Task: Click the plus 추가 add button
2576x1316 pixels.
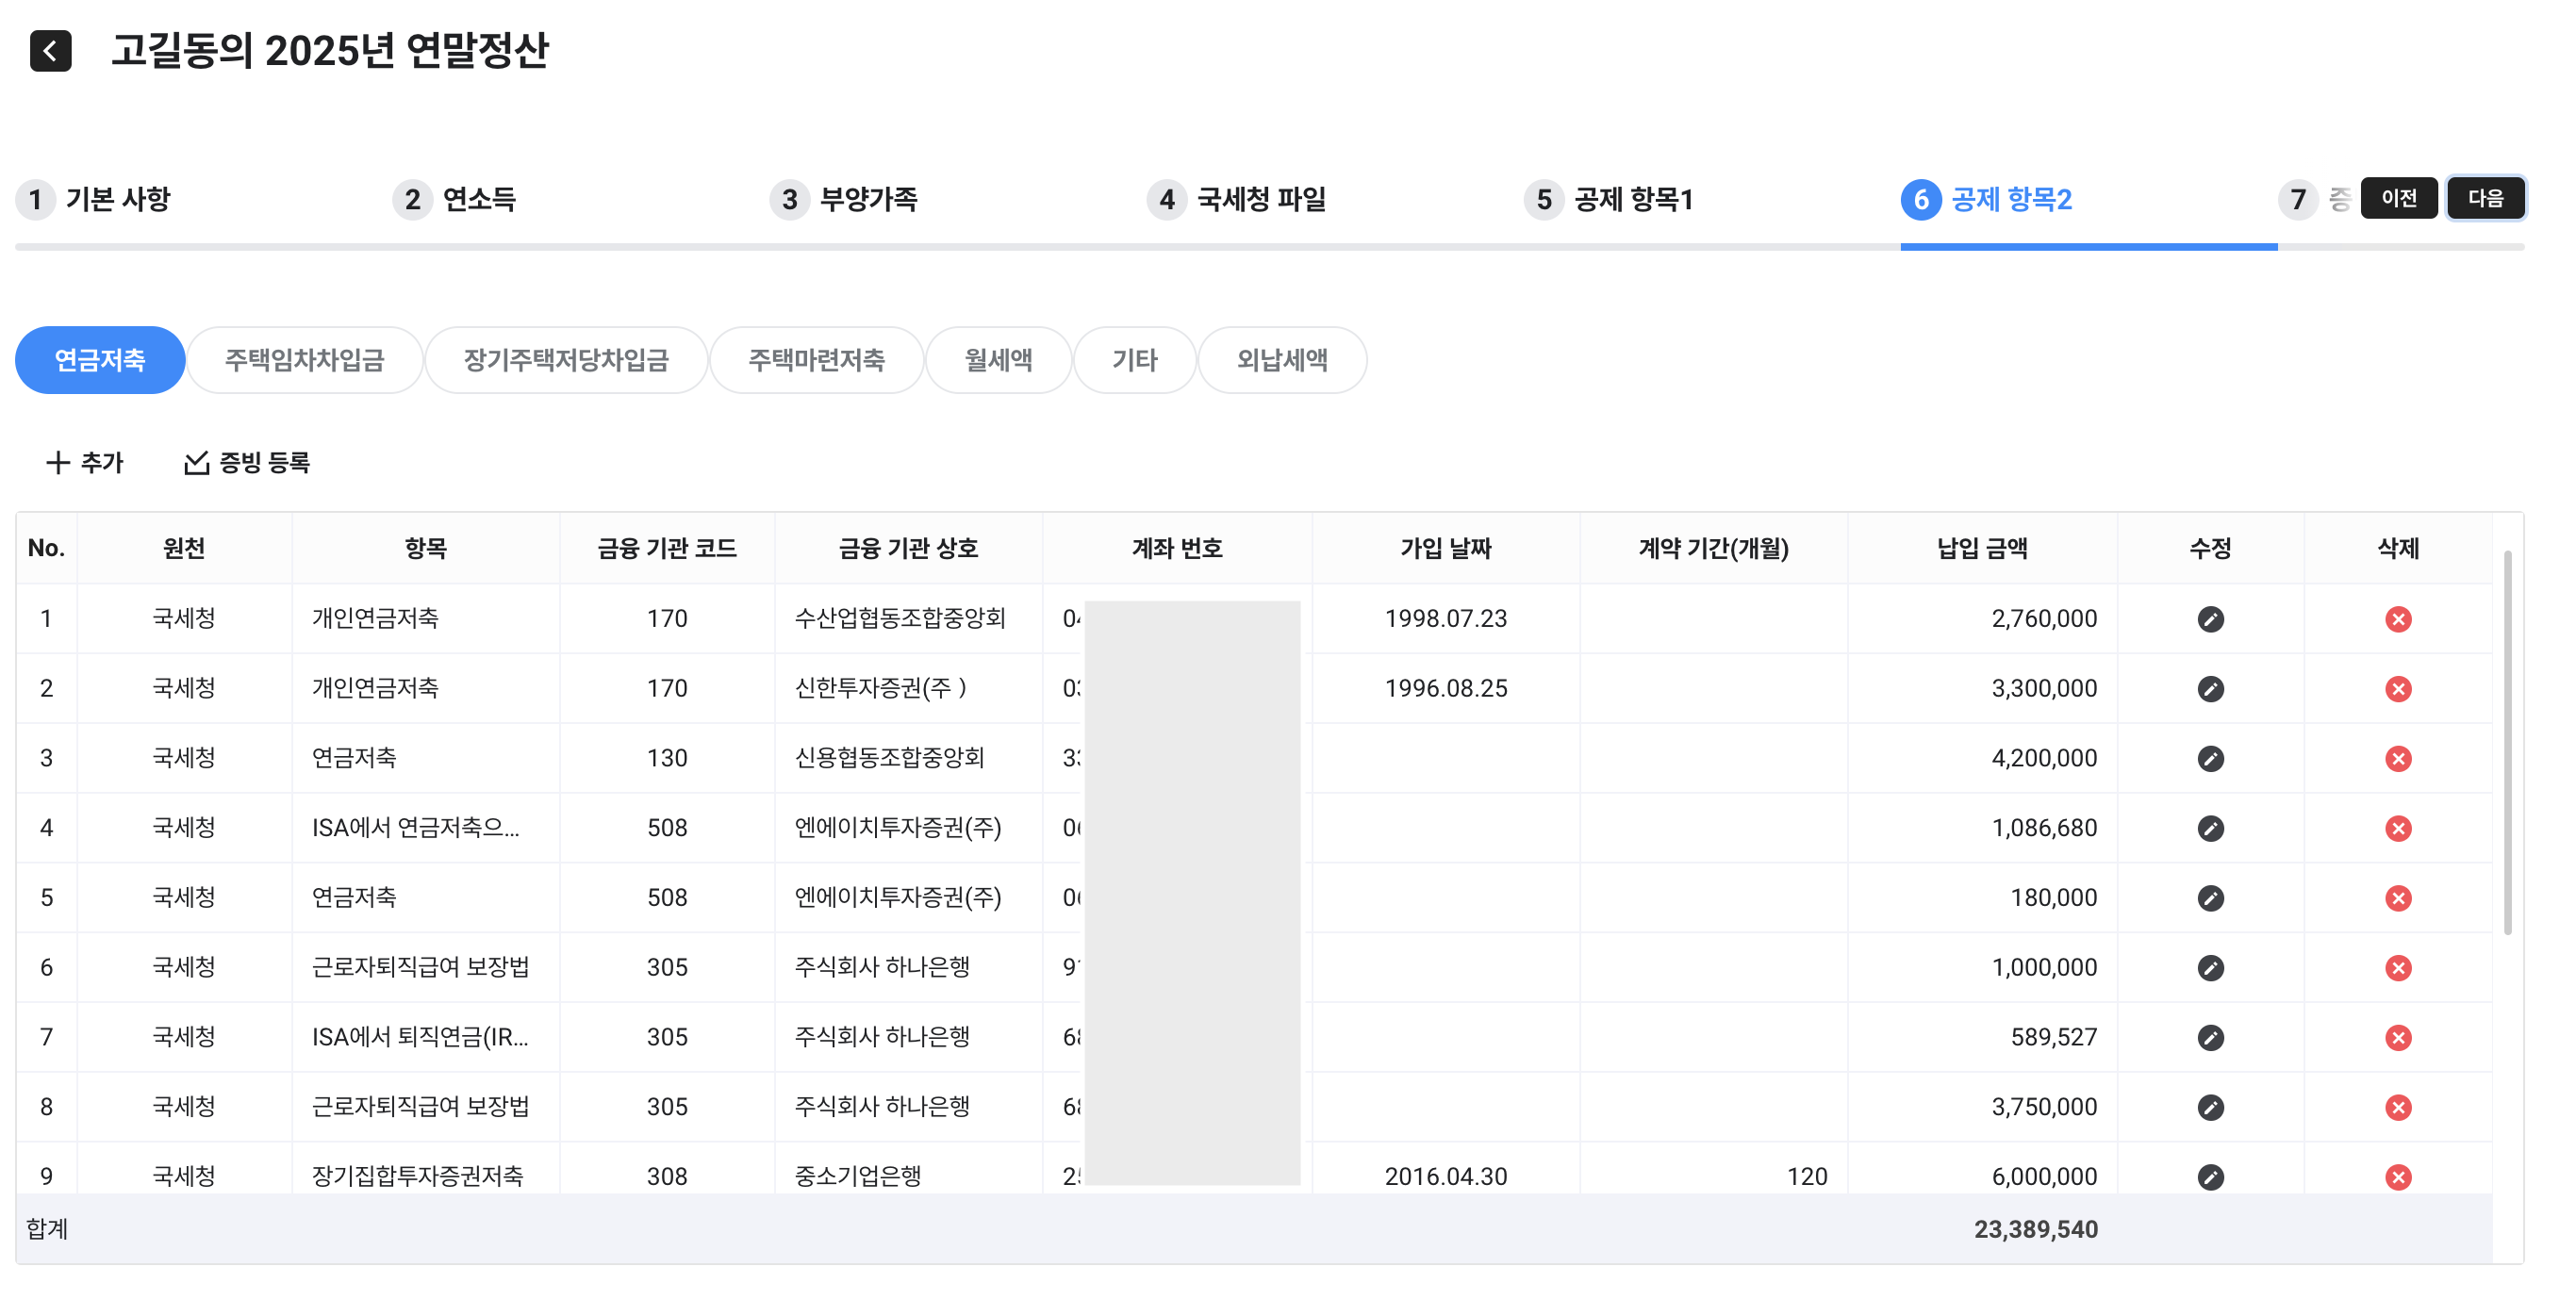Action: (x=85, y=462)
